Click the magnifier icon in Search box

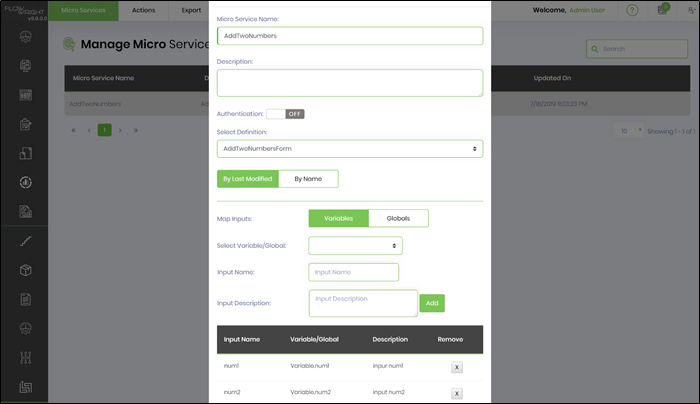595,49
